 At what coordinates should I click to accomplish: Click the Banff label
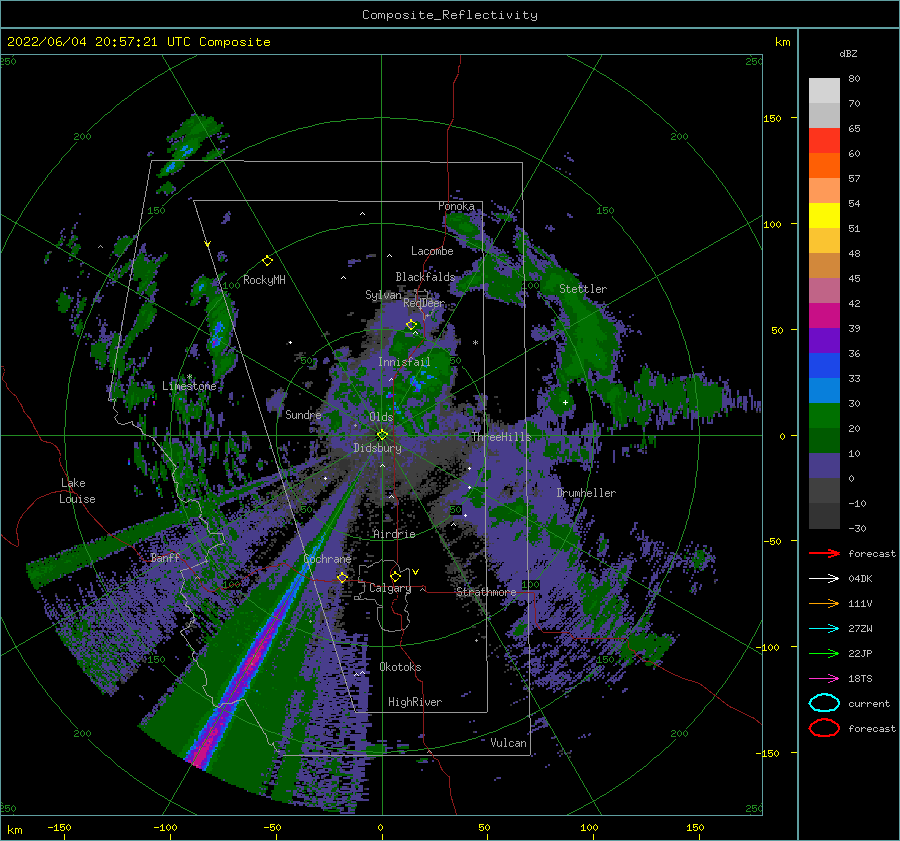point(165,557)
